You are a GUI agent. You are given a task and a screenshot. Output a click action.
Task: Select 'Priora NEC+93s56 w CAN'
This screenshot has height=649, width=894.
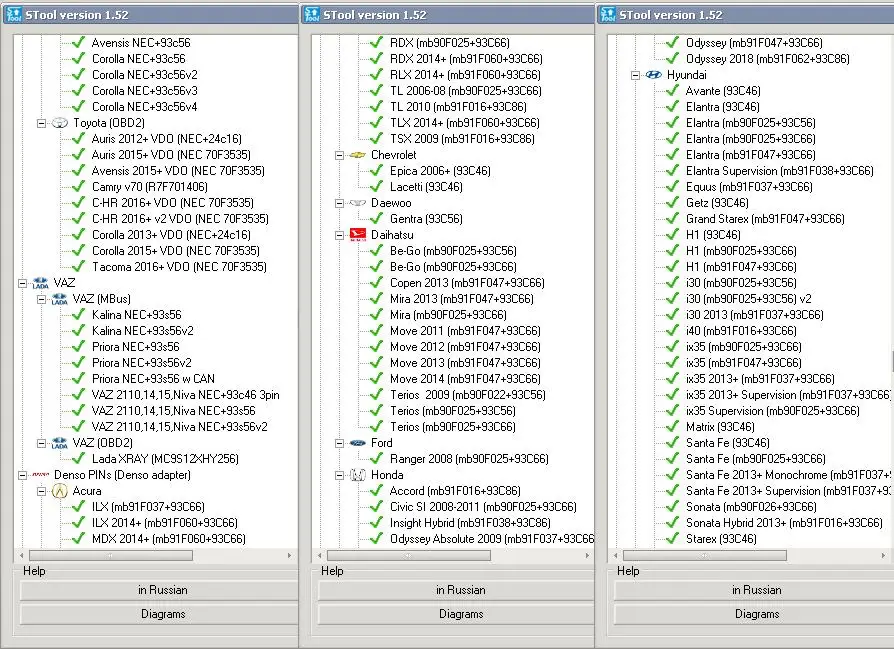coord(153,379)
